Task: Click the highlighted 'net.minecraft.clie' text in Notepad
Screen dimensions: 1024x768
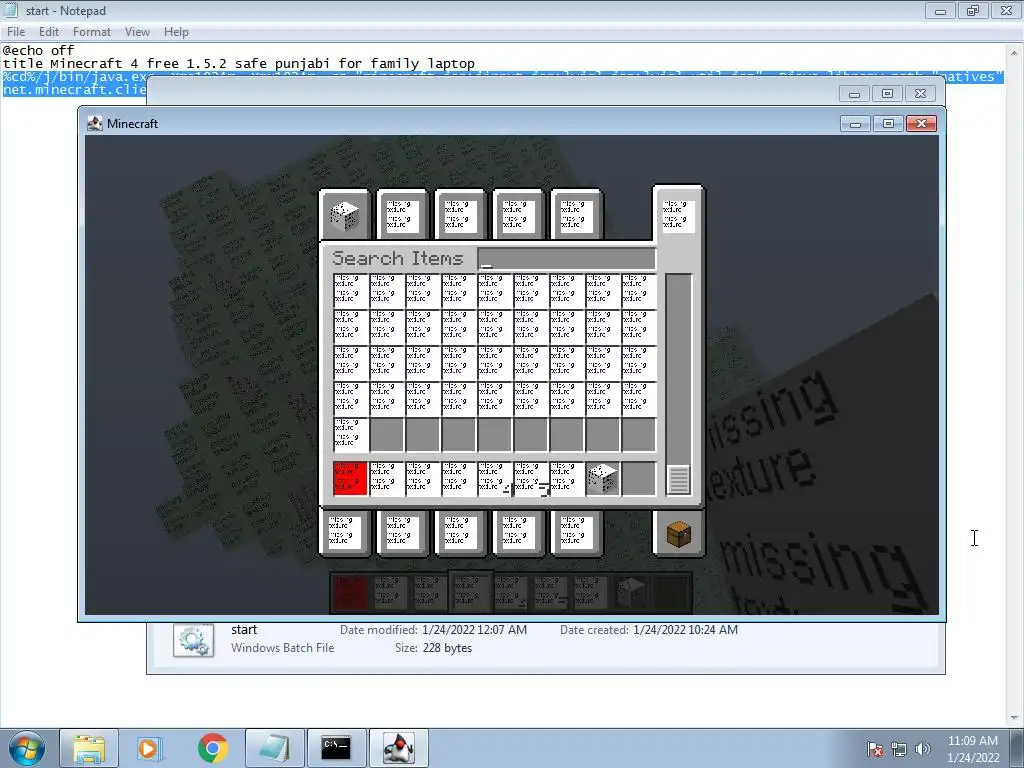Action: 74,89
